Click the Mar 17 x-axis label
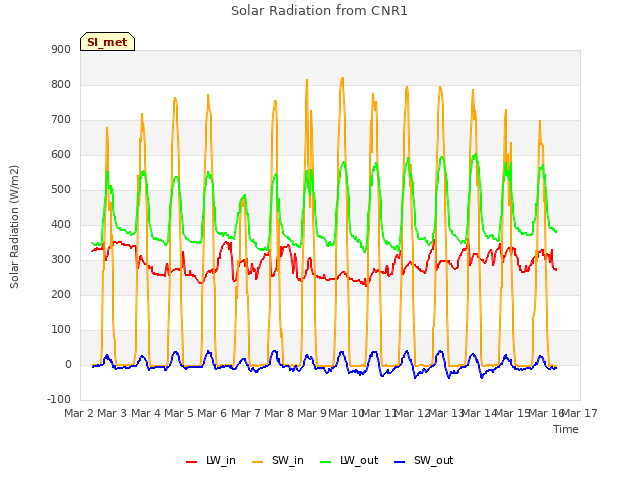This screenshot has width=640, height=480. click(x=580, y=413)
